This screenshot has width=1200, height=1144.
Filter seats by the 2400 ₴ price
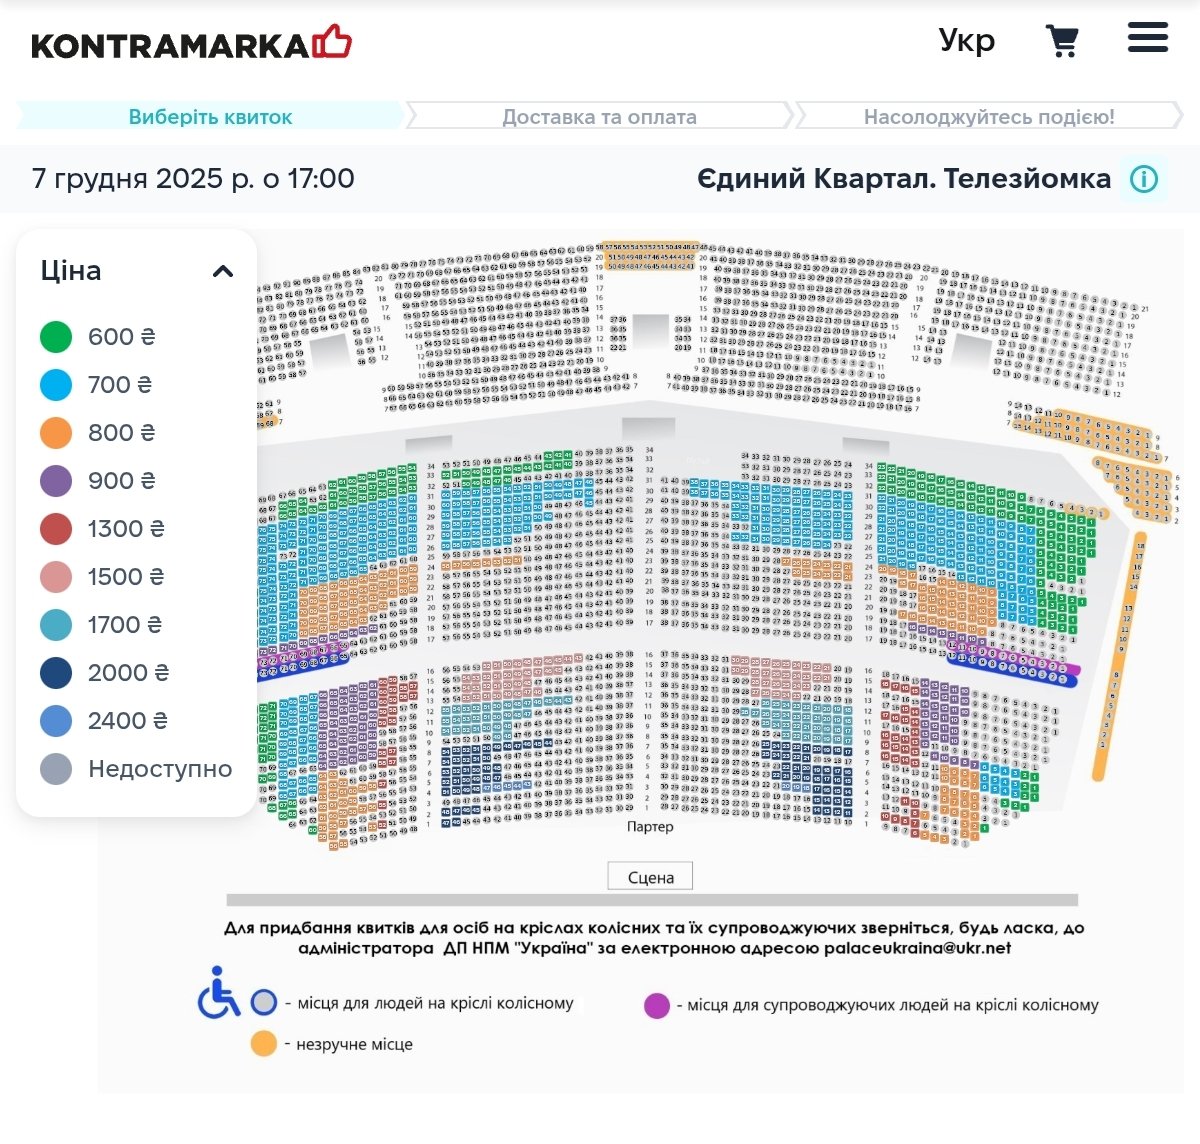(56, 721)
